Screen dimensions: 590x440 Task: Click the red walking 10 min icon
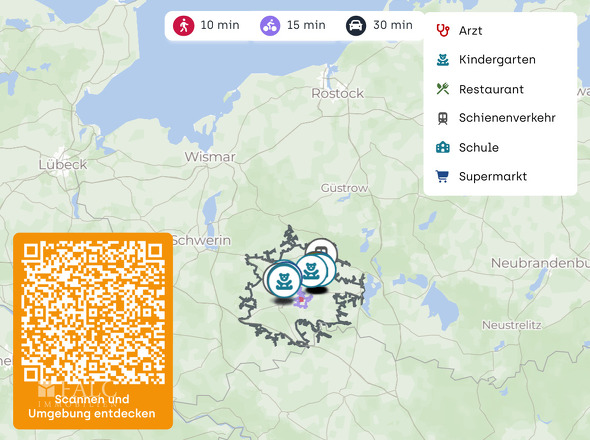pos(184,26)
